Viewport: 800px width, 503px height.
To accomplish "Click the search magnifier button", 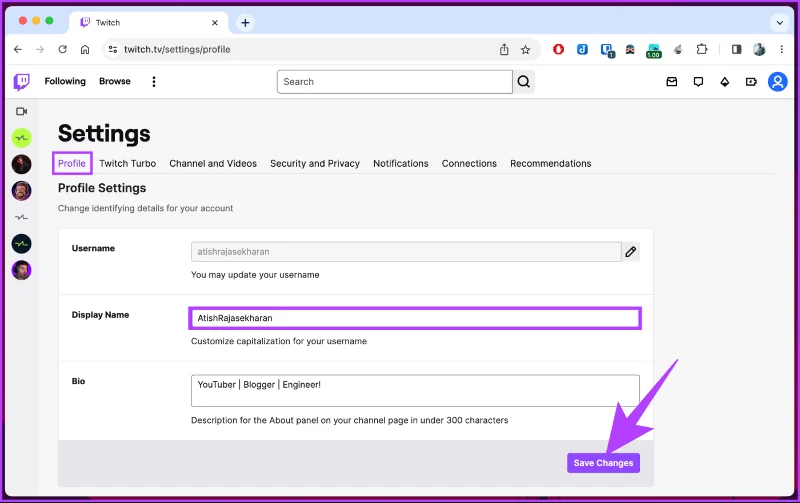I will [x=523, y=82].
